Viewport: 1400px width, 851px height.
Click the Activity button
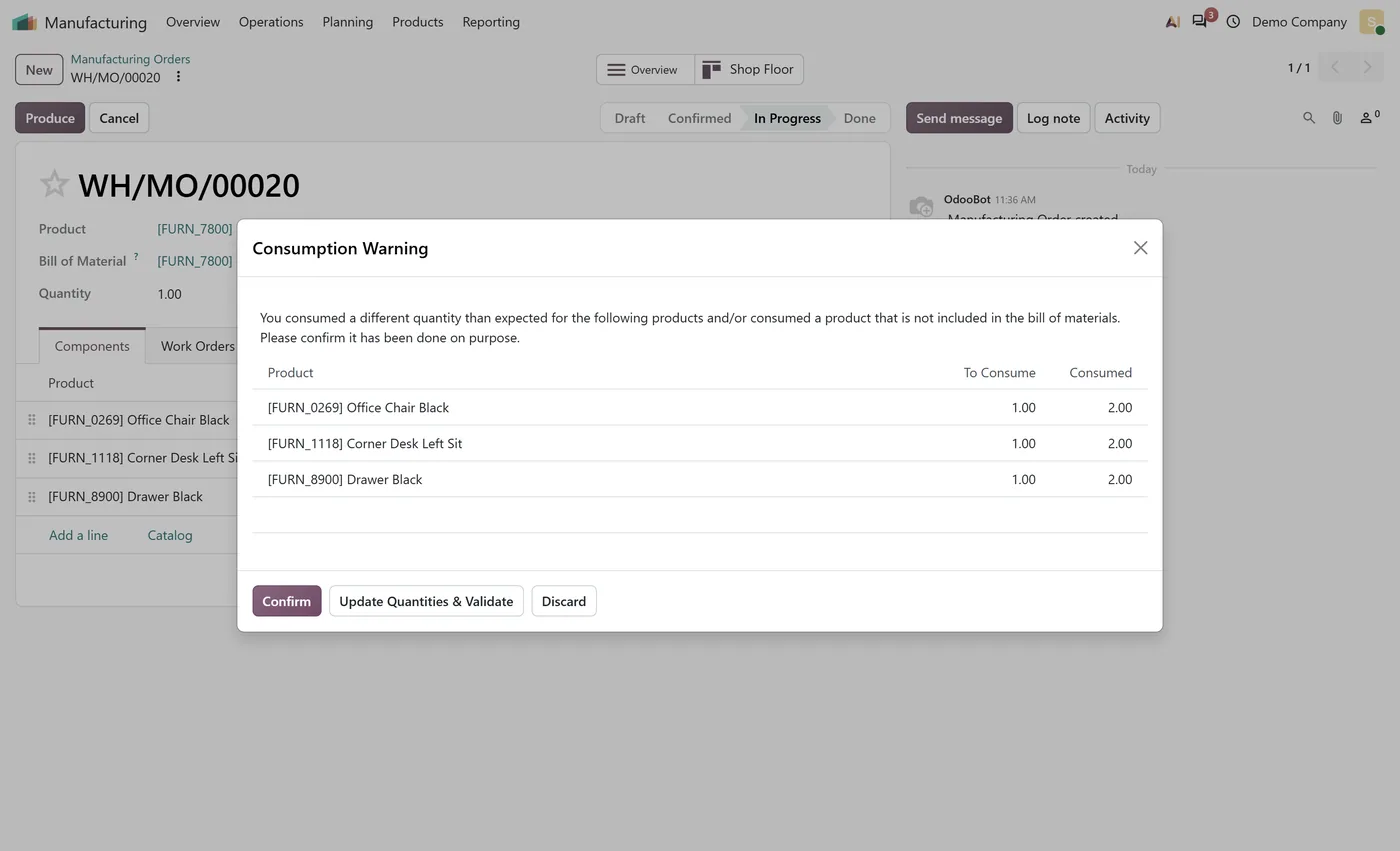point(1127,118)
